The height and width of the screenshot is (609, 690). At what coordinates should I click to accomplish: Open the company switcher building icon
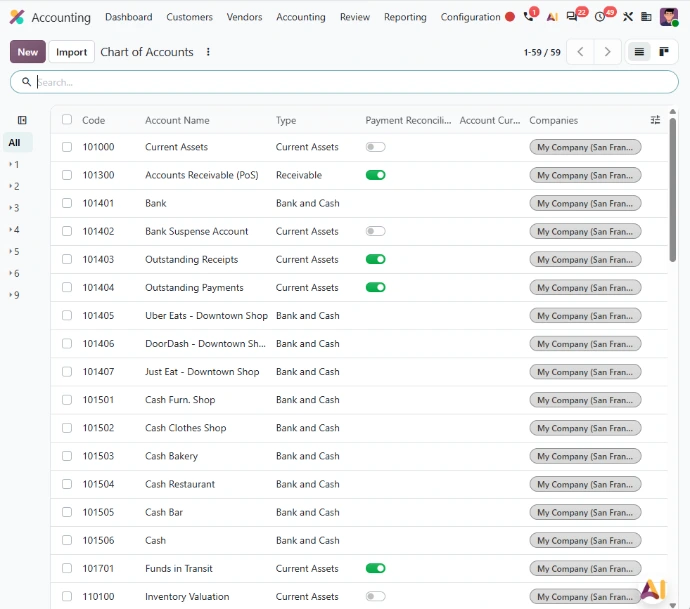point(646,17)
